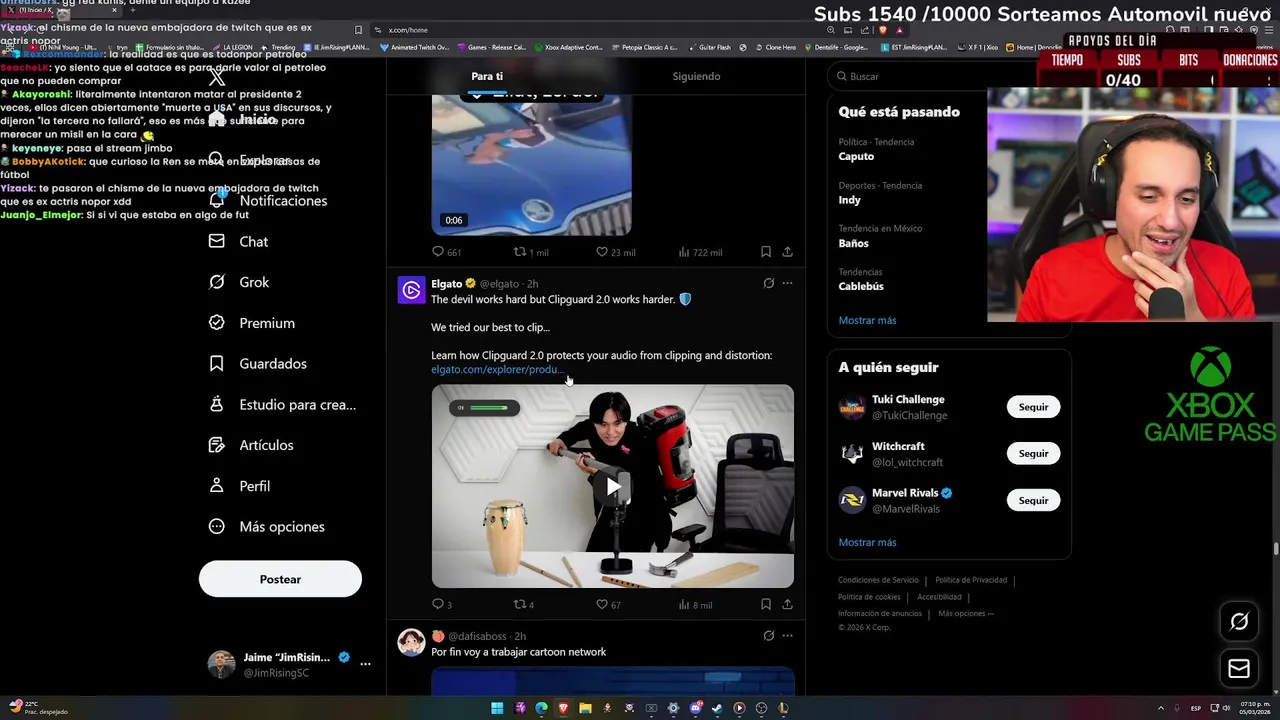1280x720 pixels.
Task: Open Notificaciones bell in sidebar
Action: coord(216,200)
